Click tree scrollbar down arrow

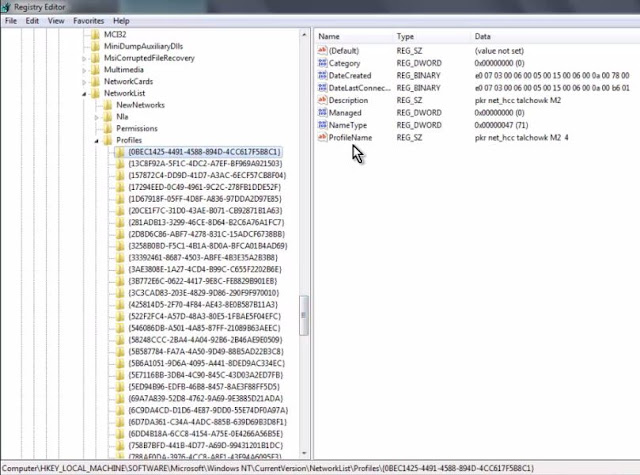pyautogui.click(x=304, y=453)
